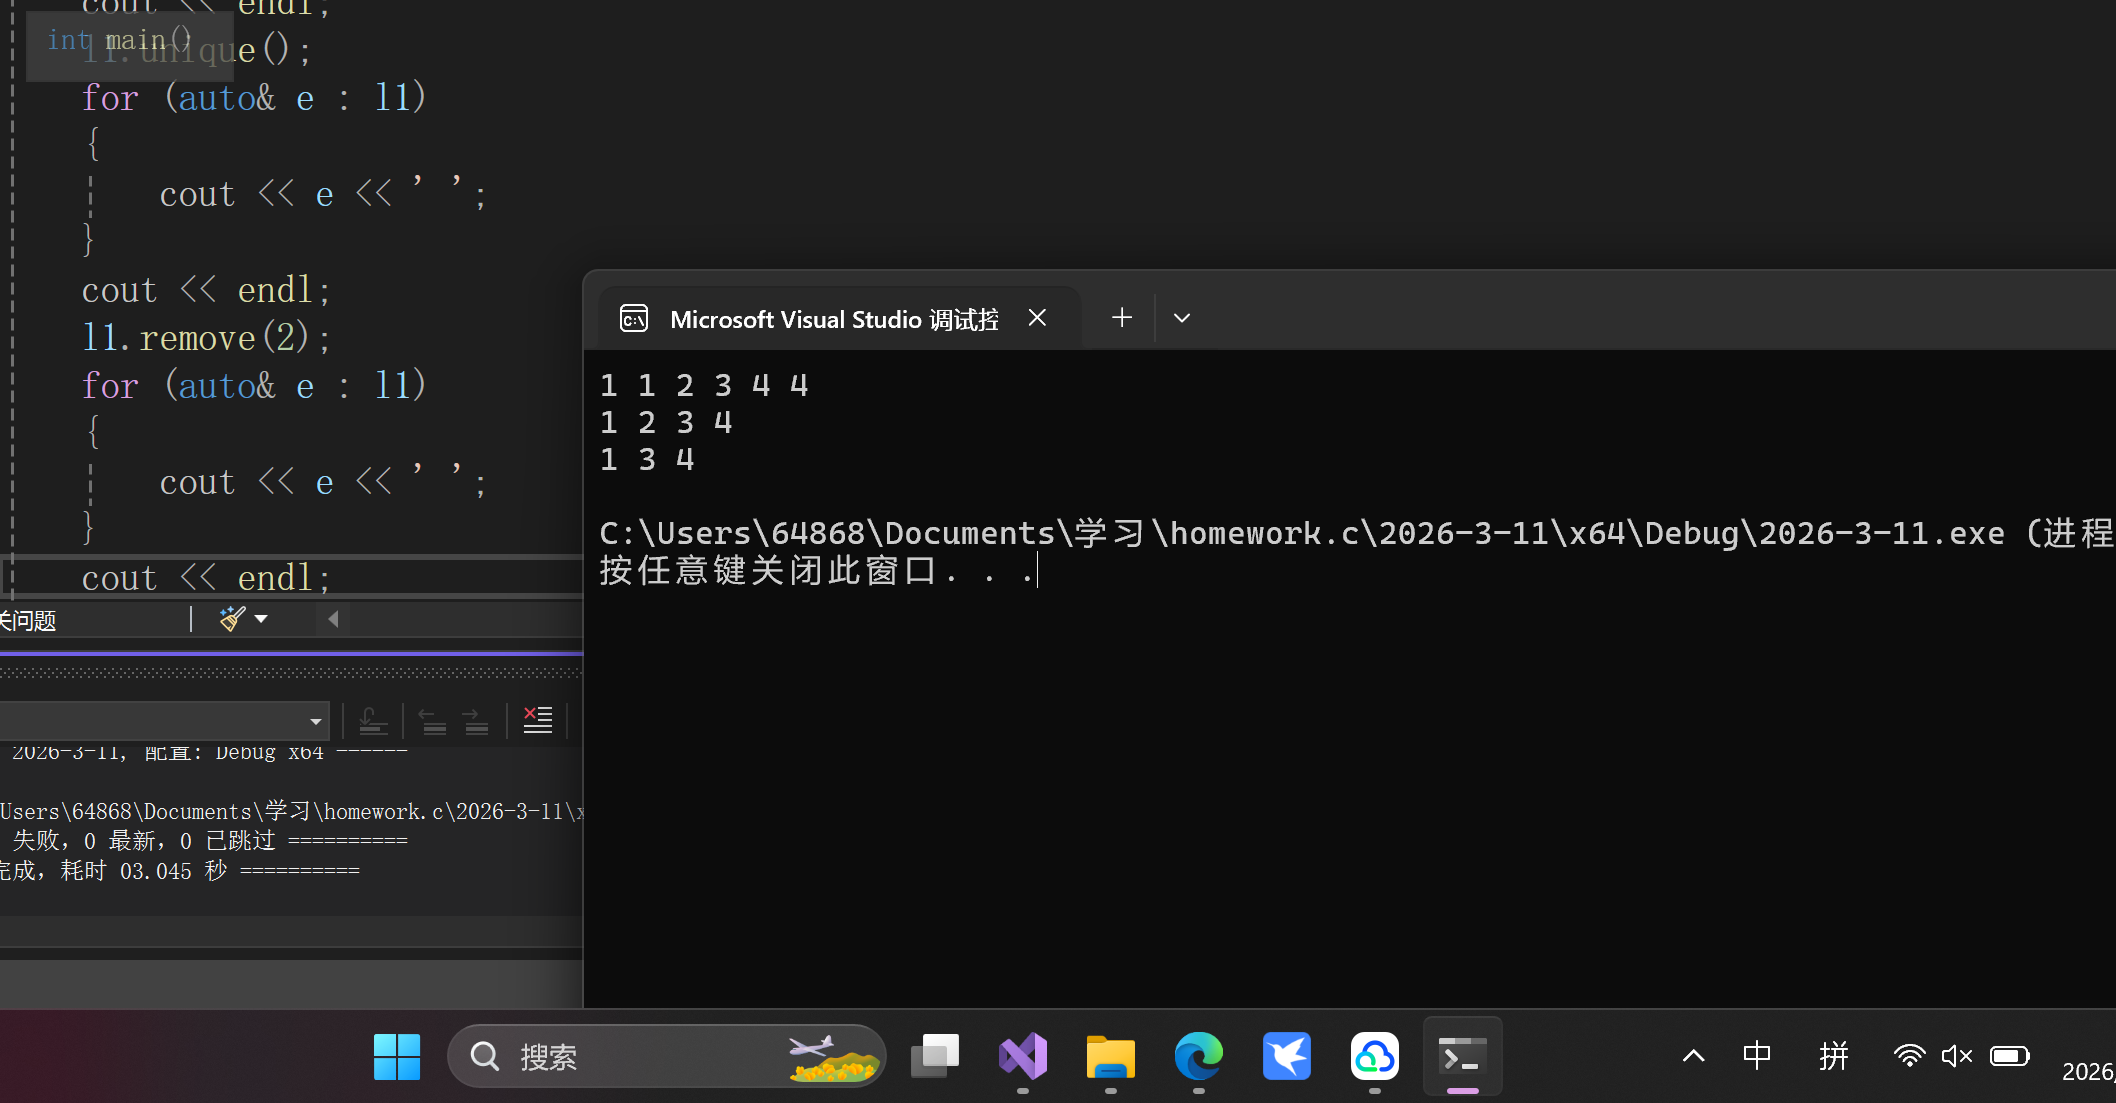Close the debug console tab
The height and width of the screenshot is (1103, 2116).
1038,318
